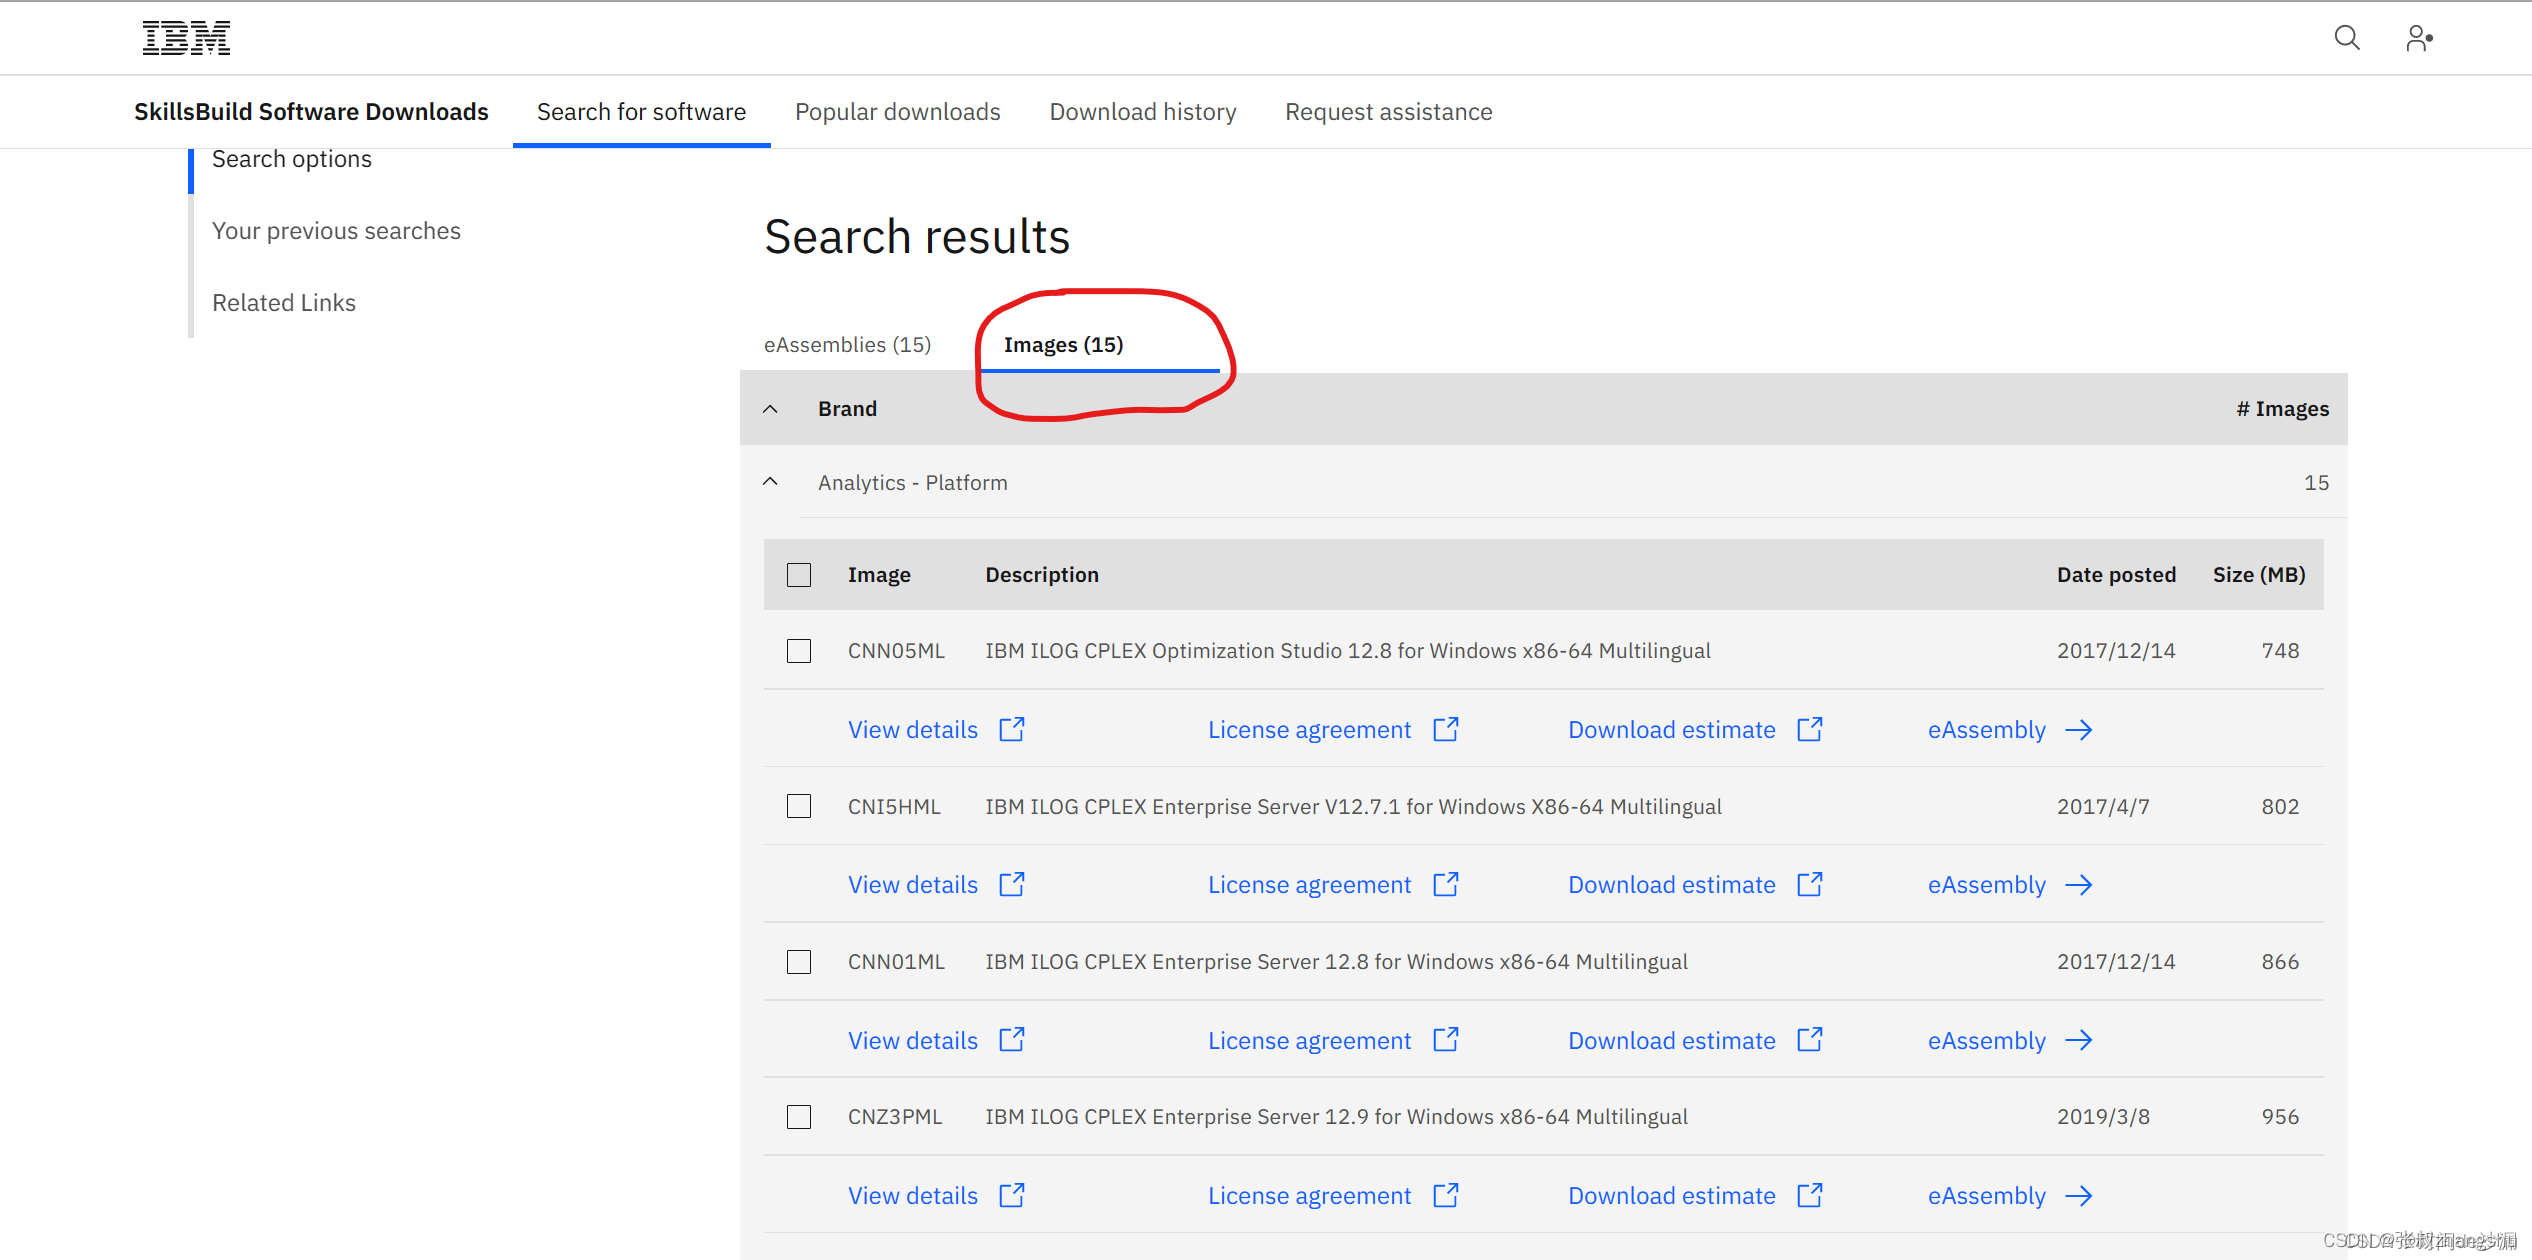Viewport: 2532px width, 1260px height.
Task: Open the Popular downloads tab
Action: (x=897, y=112)
